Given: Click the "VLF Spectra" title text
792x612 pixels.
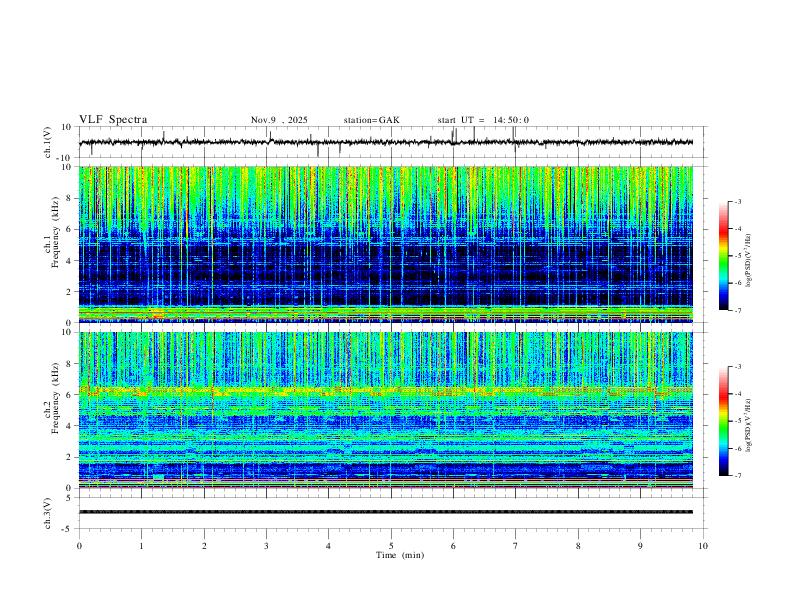Looking at the screenshot, I should 113,120.
